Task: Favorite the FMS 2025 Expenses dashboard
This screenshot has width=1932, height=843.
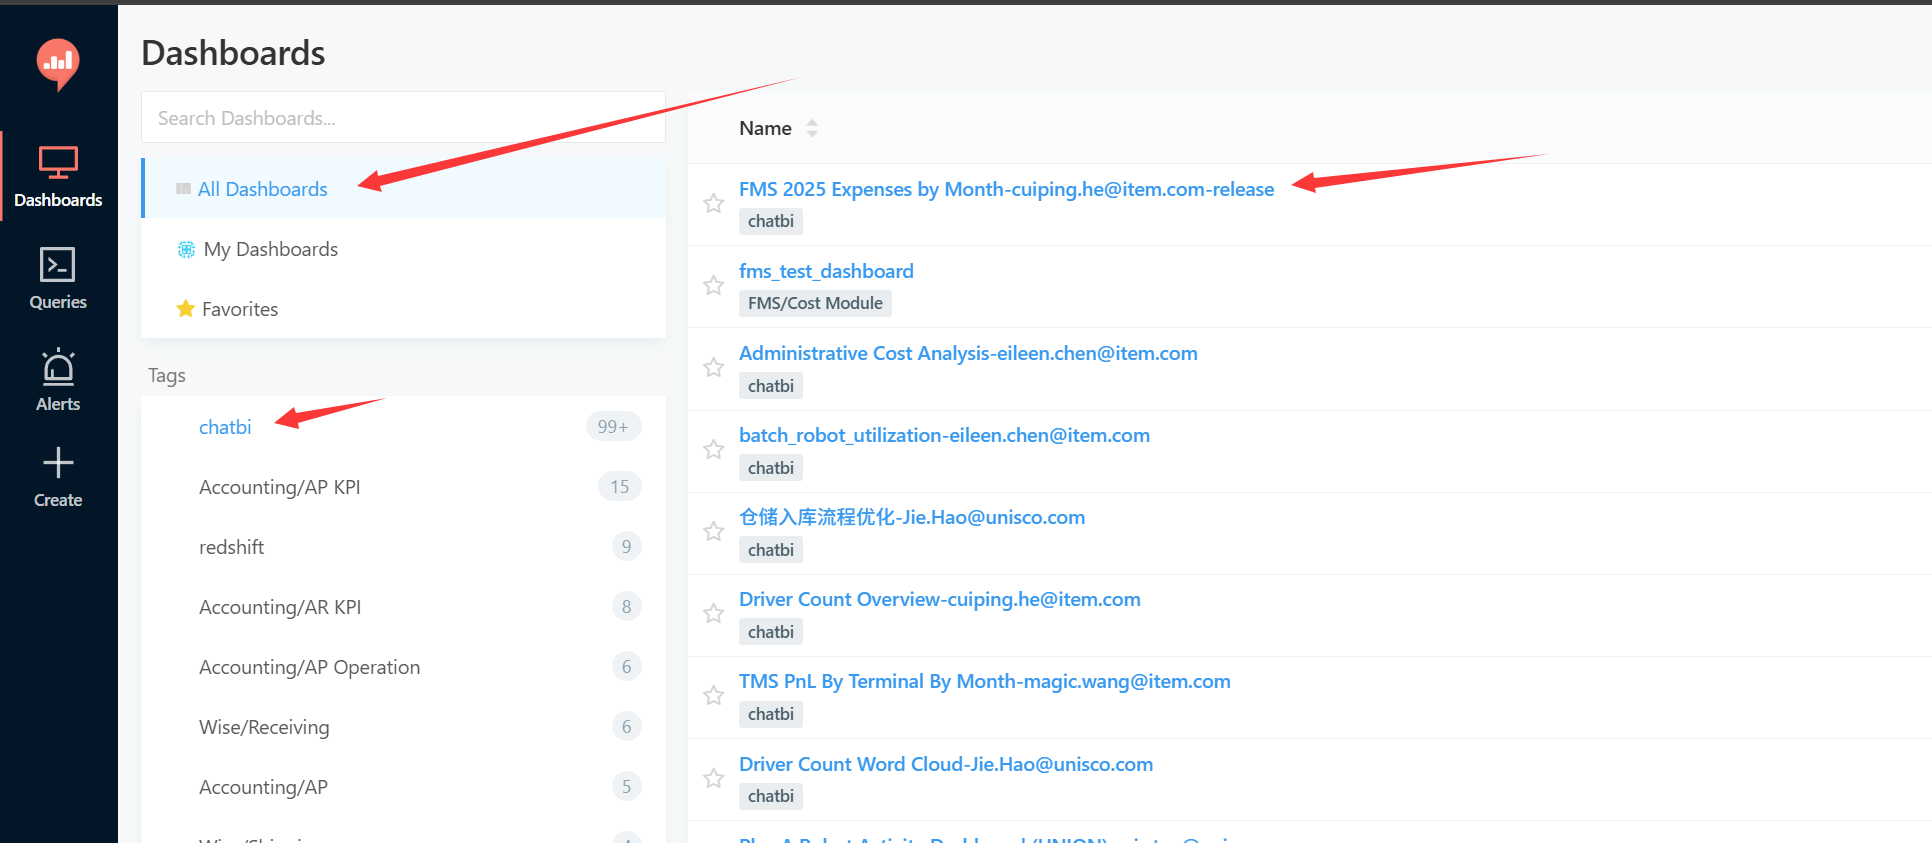Action: (x=713, y=204)
